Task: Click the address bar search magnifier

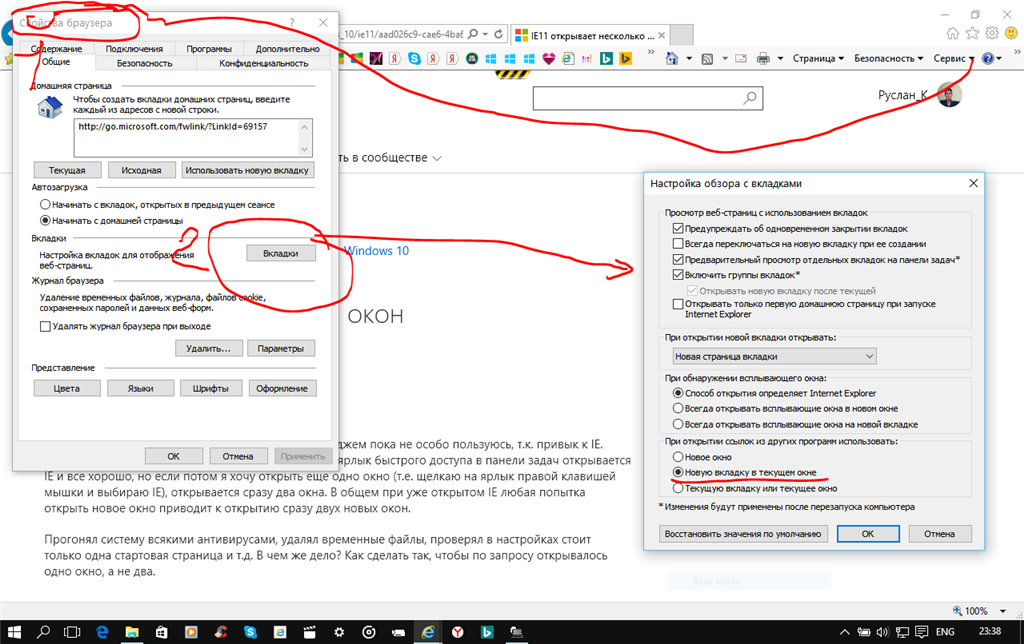Action: (x=473, y=34)
